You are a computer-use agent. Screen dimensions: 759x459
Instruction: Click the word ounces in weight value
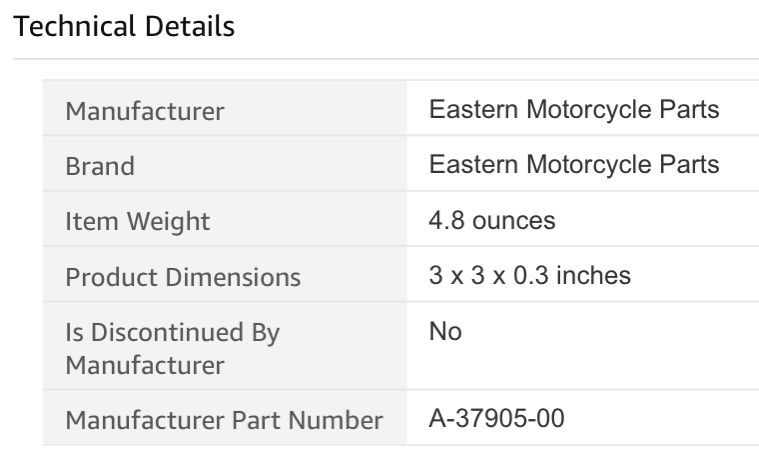513,219
